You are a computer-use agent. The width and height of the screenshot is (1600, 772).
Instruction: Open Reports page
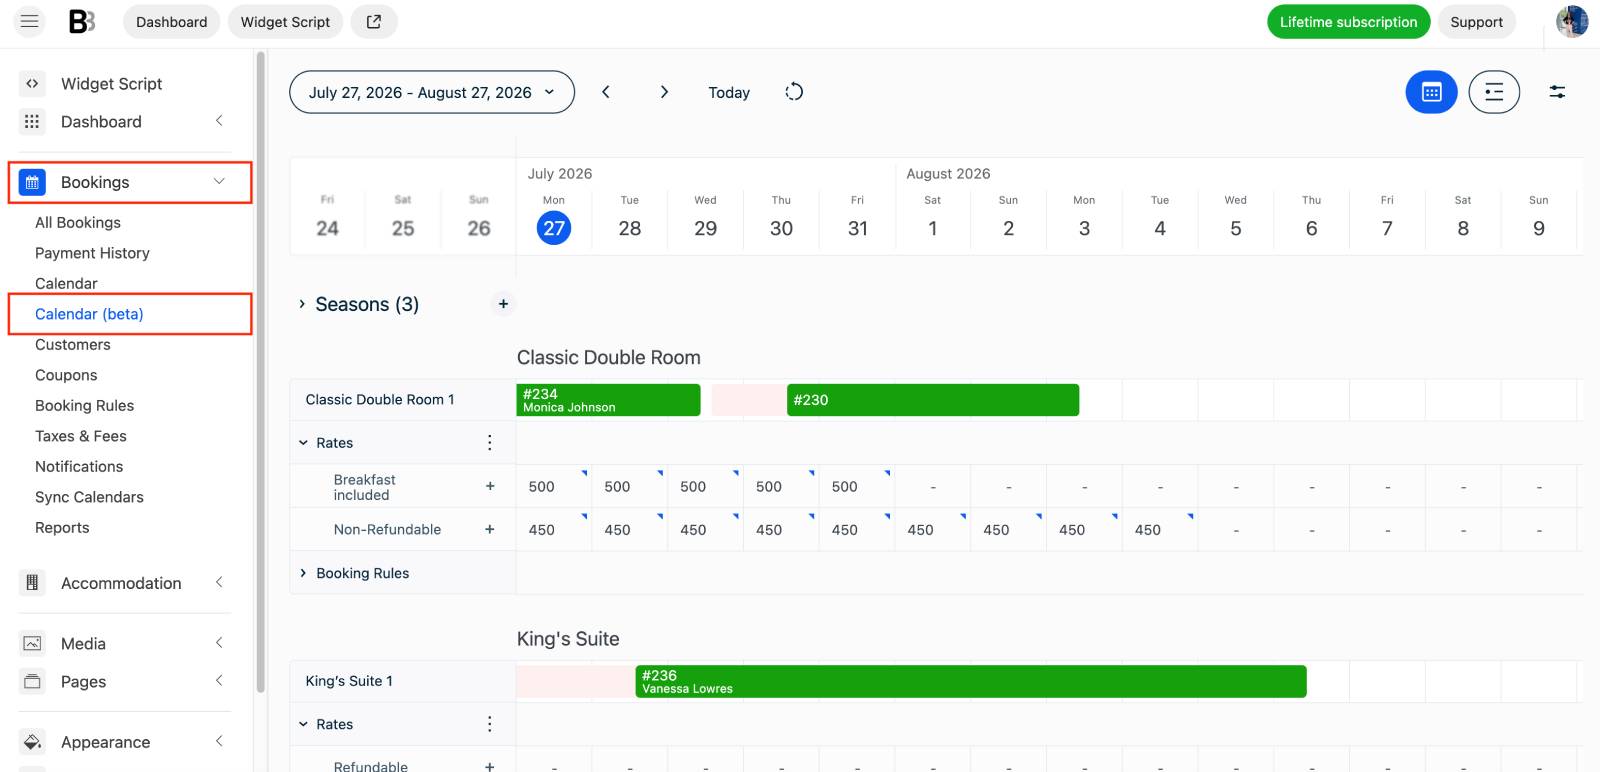pos(62,527)
